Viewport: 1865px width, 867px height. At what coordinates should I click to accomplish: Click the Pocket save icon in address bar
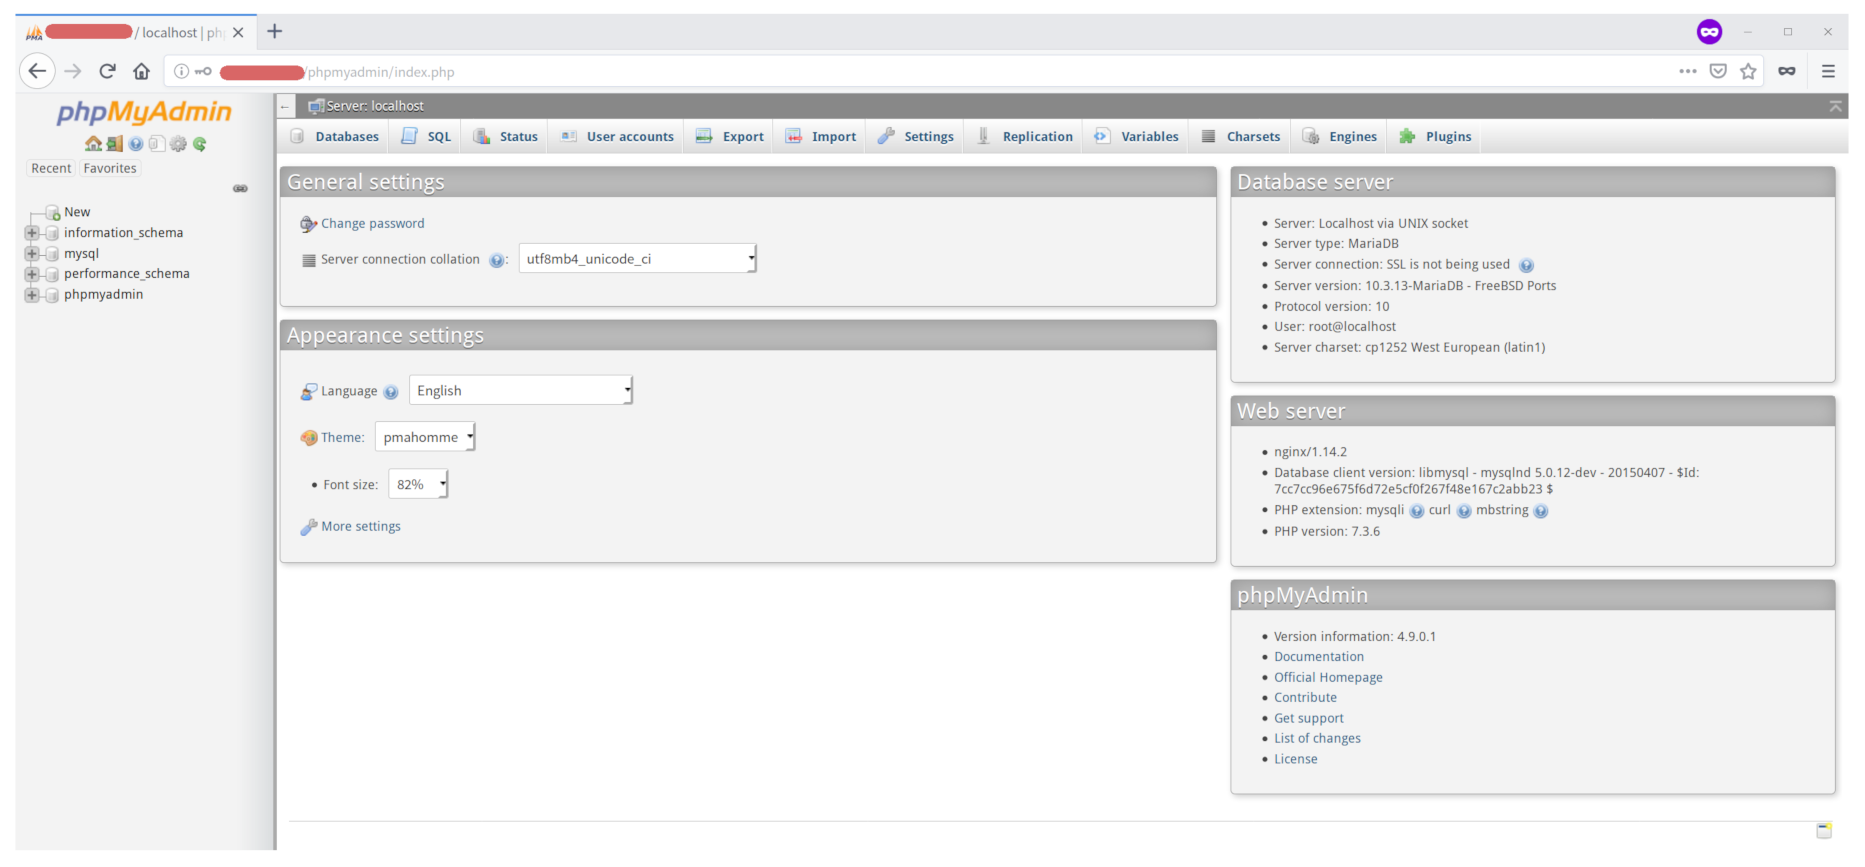pos(1718,71)
